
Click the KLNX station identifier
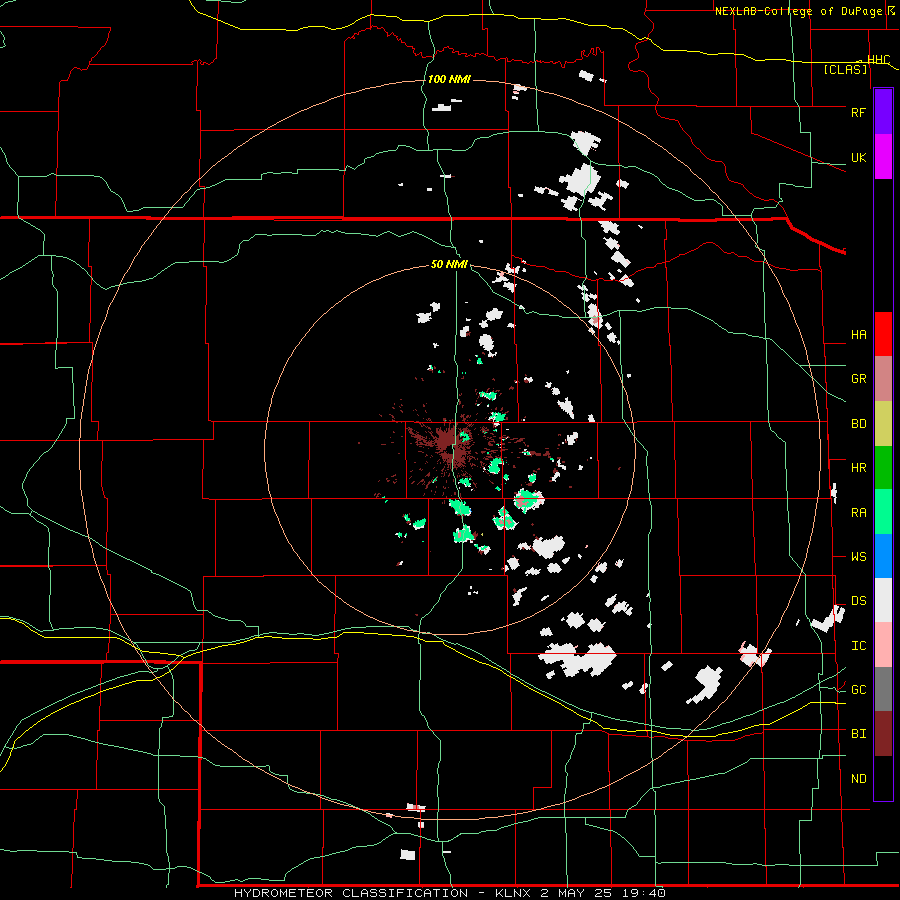pos(512,893)
